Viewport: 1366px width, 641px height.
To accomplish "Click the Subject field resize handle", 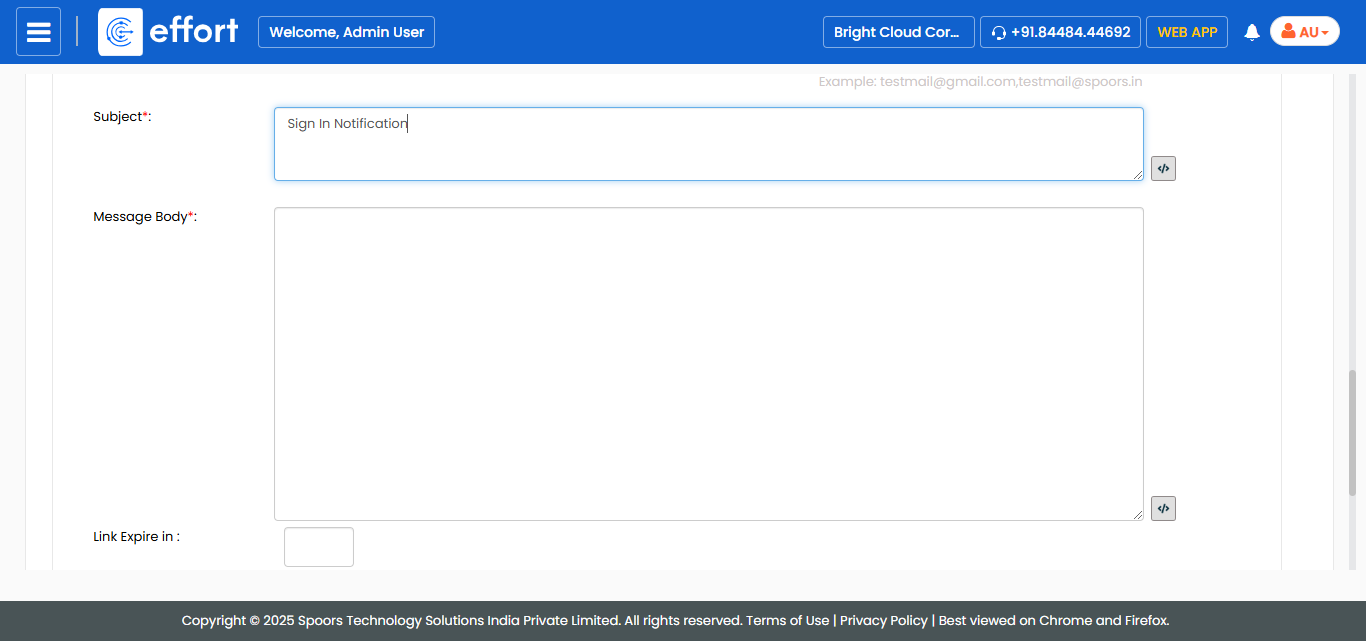I will [1138, 175].
